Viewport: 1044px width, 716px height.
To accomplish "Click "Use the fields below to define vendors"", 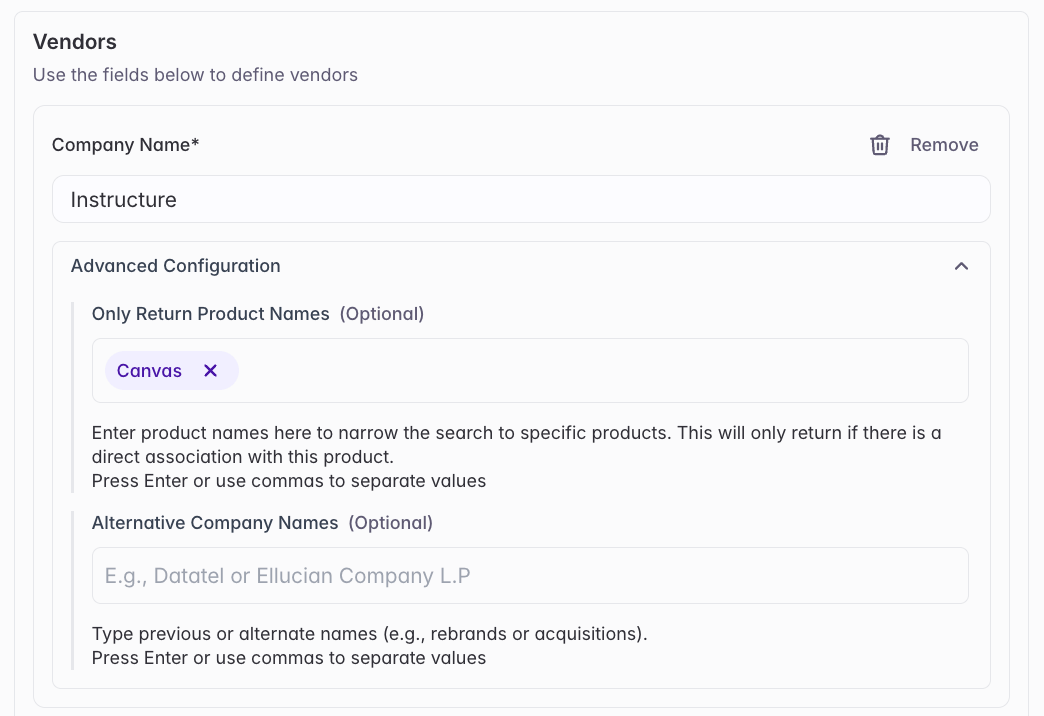I will (195, 75).
